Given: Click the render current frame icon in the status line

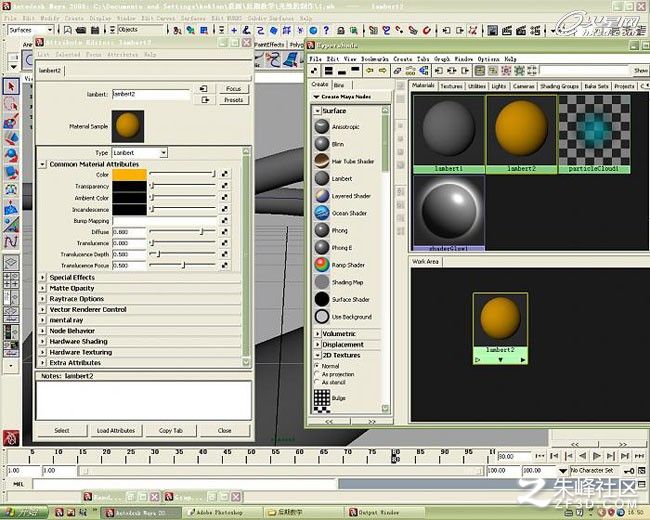Looking at the screenshot, I should coord(507,30).
